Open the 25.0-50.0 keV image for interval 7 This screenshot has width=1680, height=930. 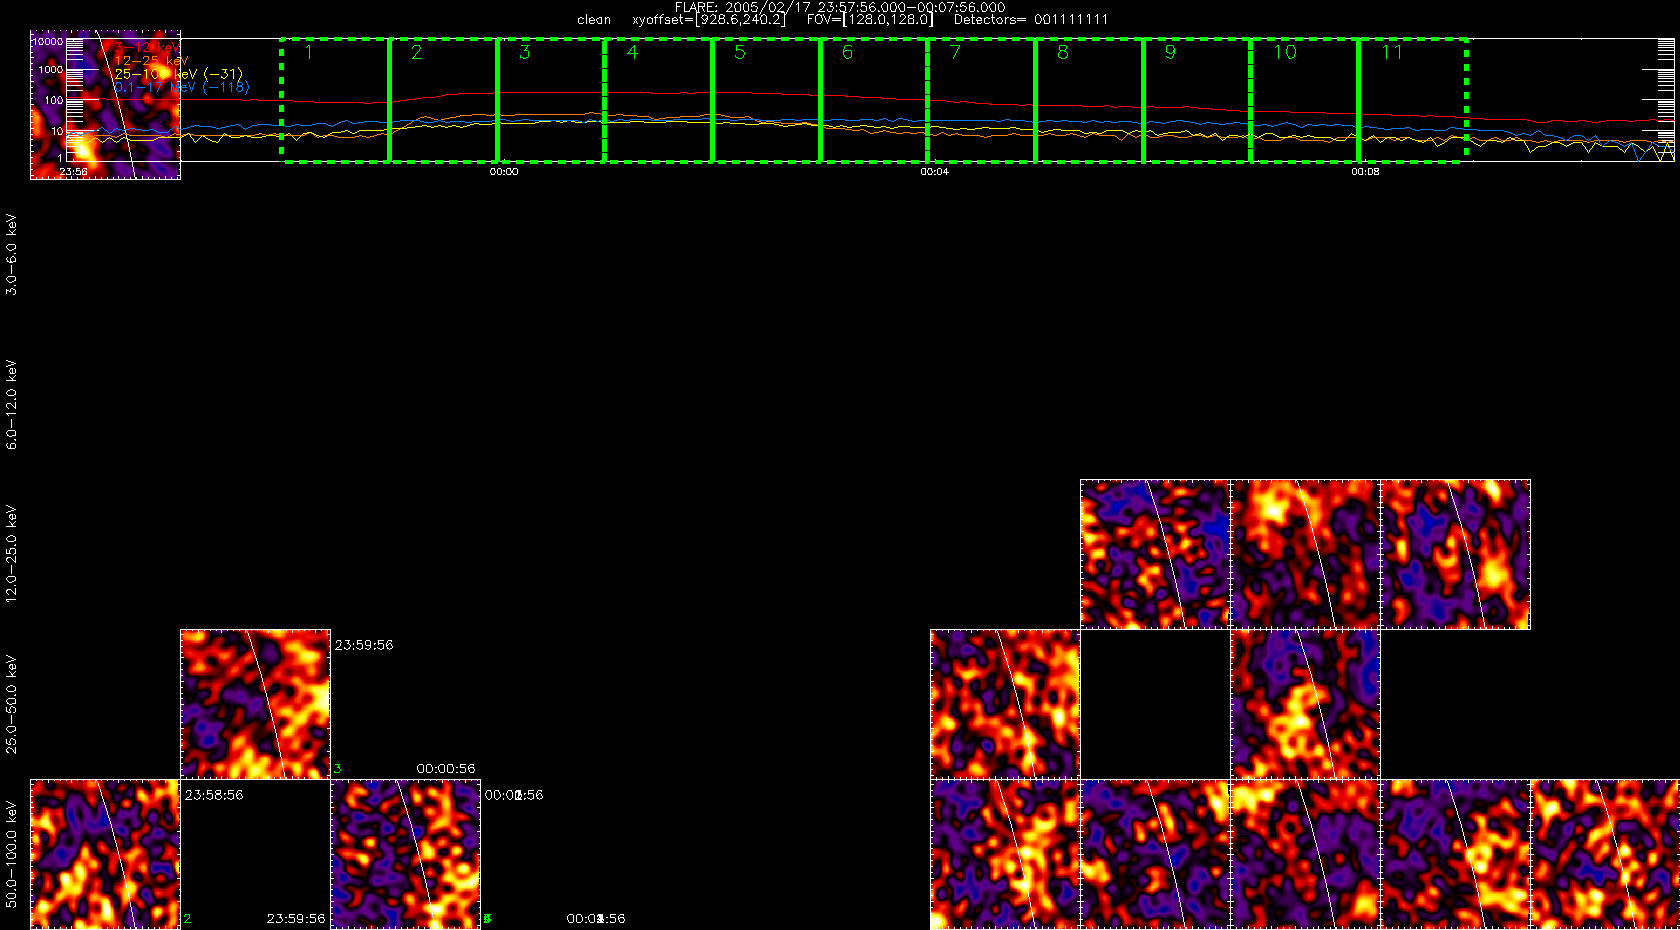click(x=1005, y=705)
